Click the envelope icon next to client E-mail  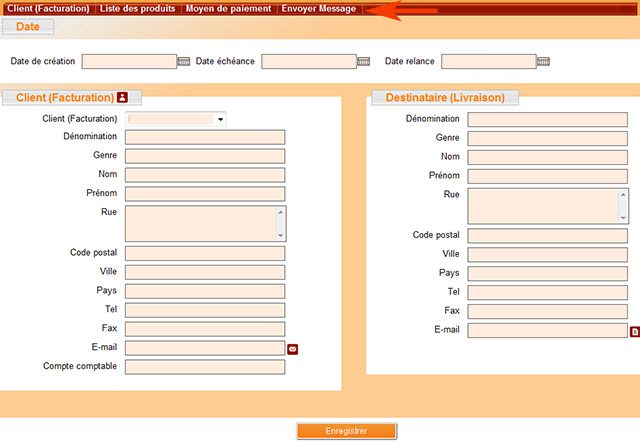click(x=293, y=349)
